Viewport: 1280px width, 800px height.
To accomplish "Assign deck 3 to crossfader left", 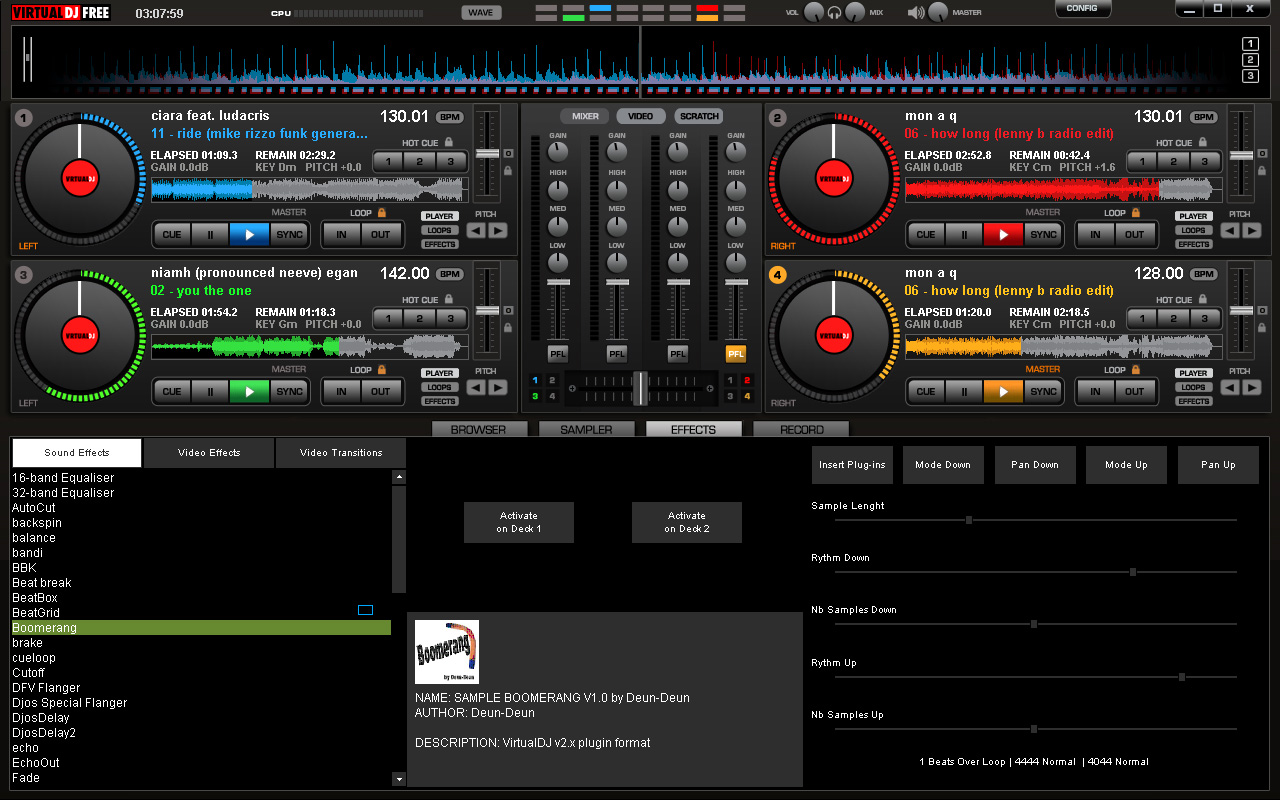I will [x=535, y=397].
